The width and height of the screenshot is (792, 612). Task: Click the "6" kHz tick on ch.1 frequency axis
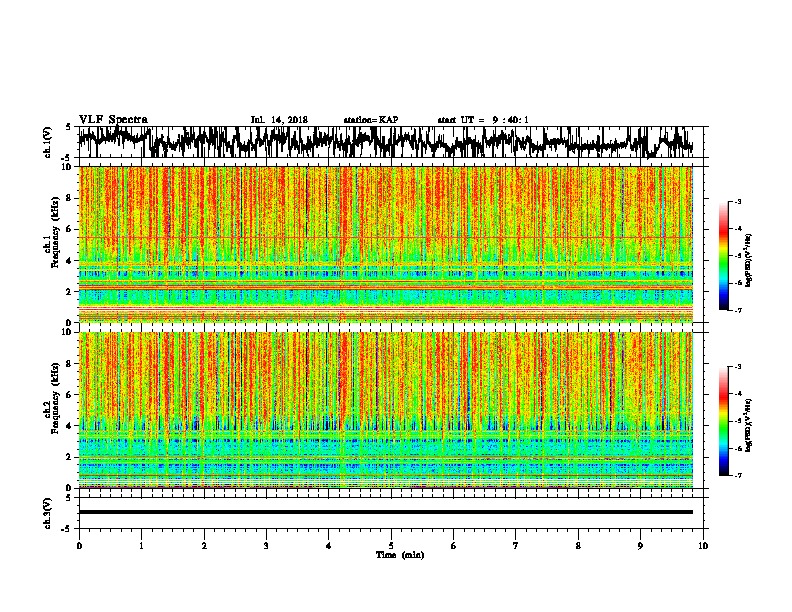coord(69,229)
